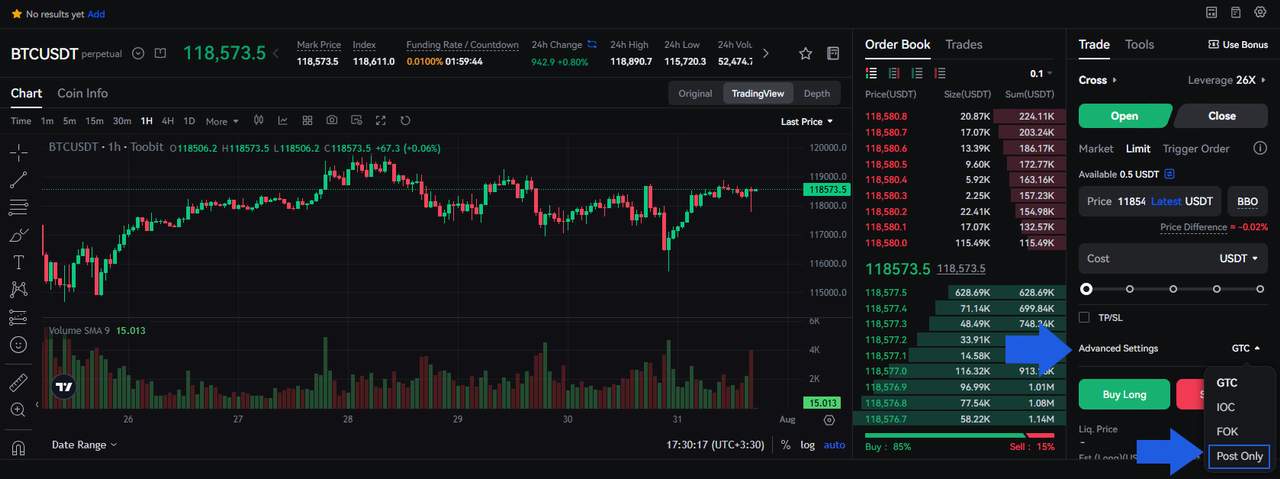Enter fullscreen chart mode

tap(381, 121)
